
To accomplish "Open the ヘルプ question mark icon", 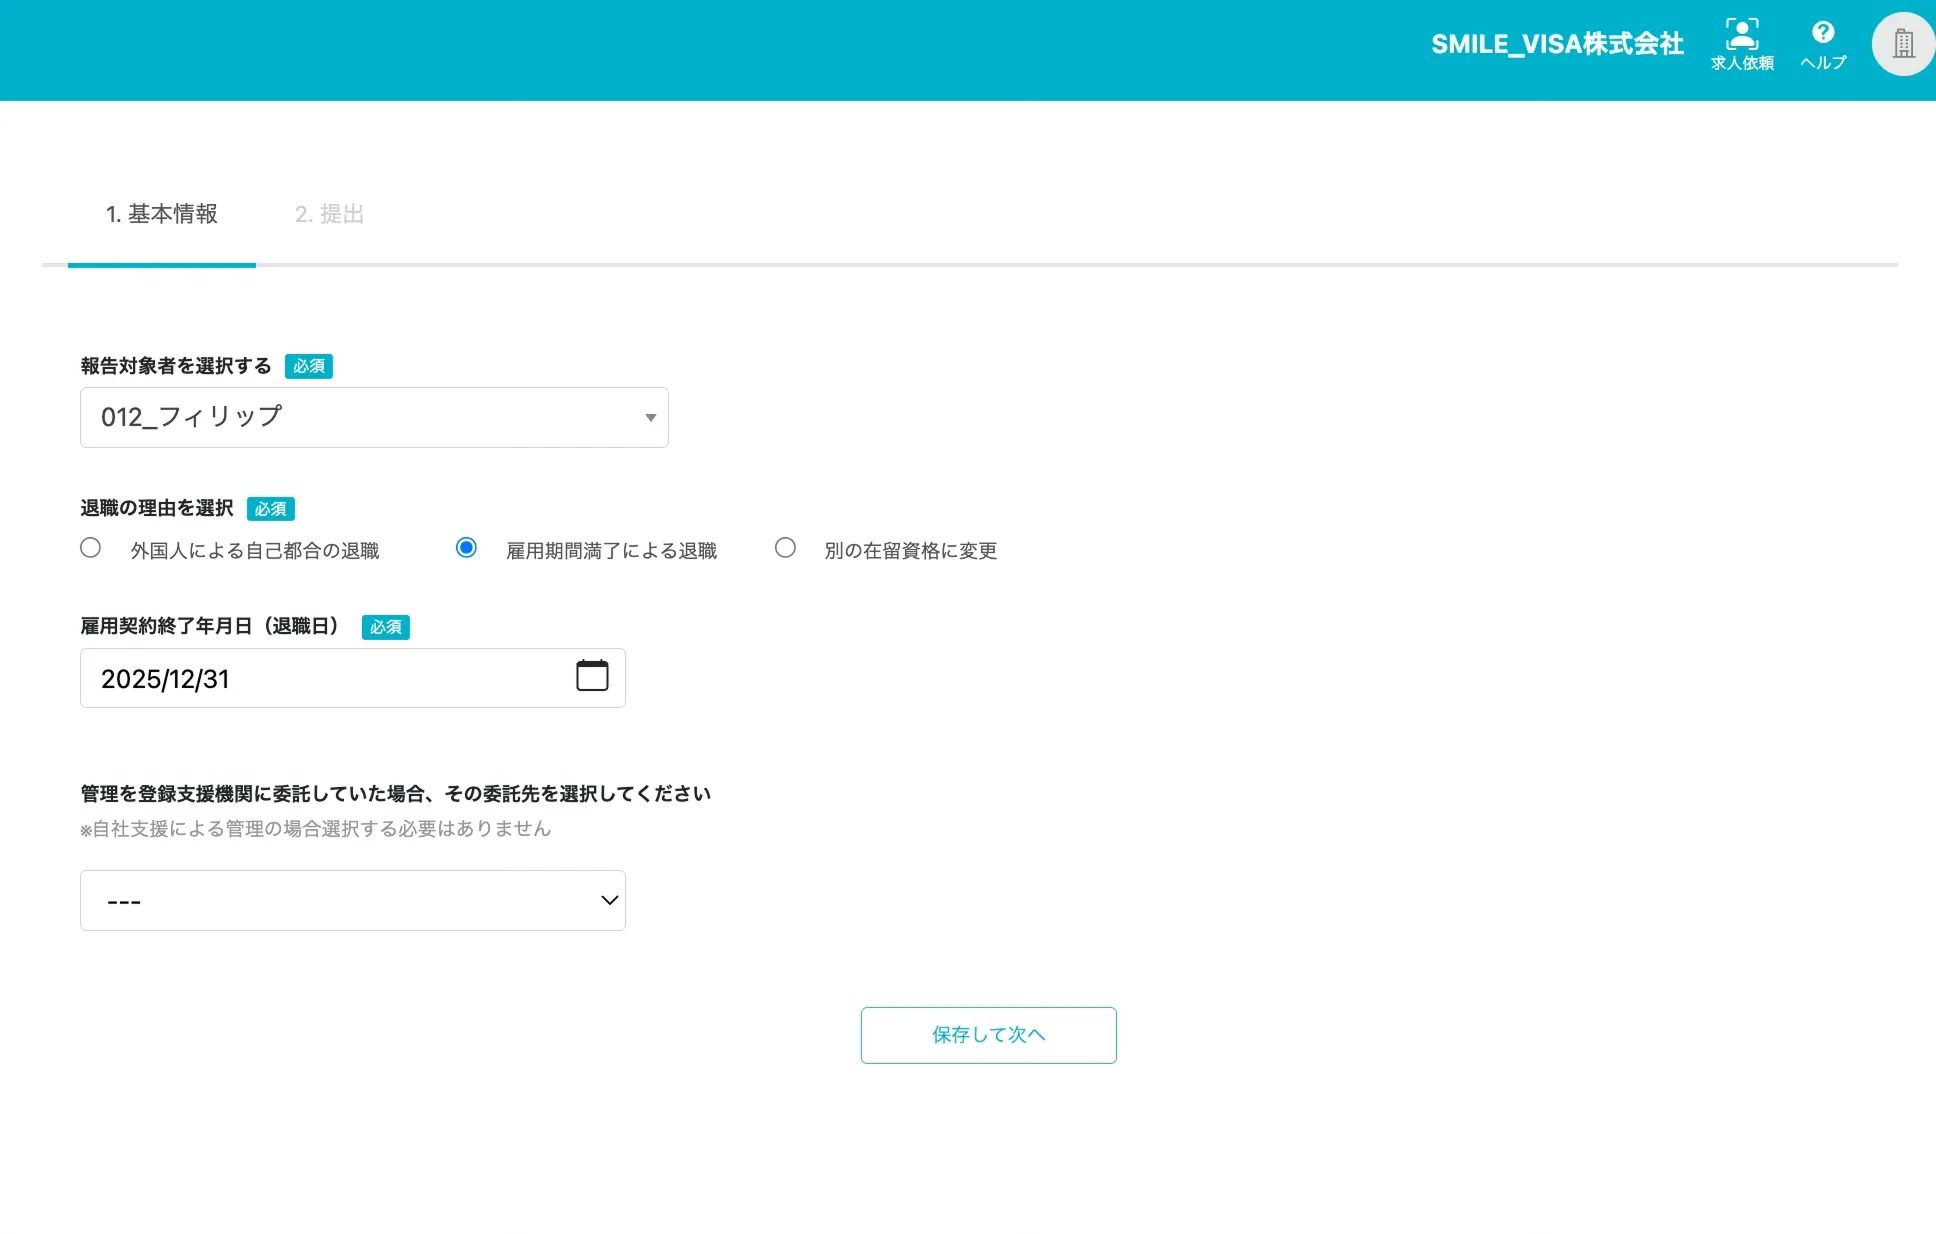I will (1823, 32).
